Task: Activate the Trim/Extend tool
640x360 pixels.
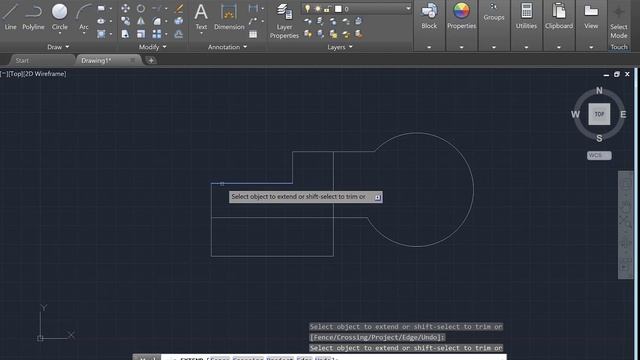Action: pyautogui.click(x=156, y=8)
